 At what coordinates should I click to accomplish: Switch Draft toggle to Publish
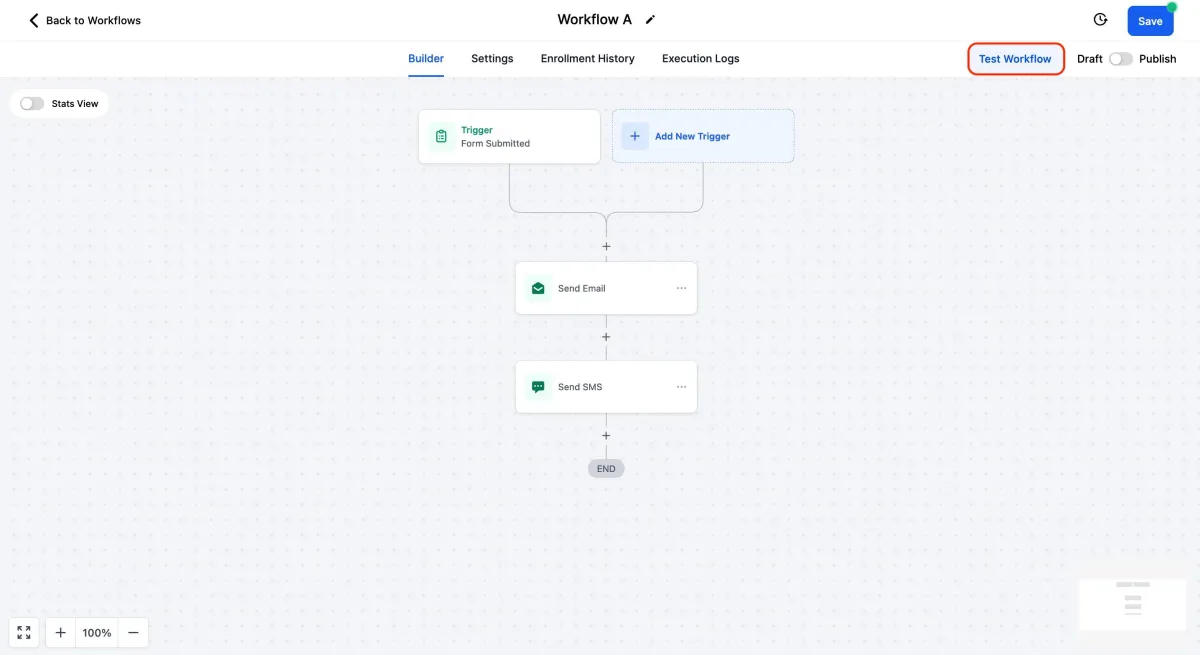click(x=1121, y=59)
